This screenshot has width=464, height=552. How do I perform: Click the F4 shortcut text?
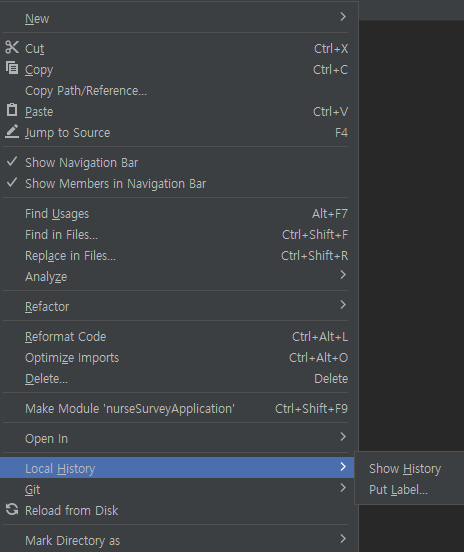tap(341, 133)
